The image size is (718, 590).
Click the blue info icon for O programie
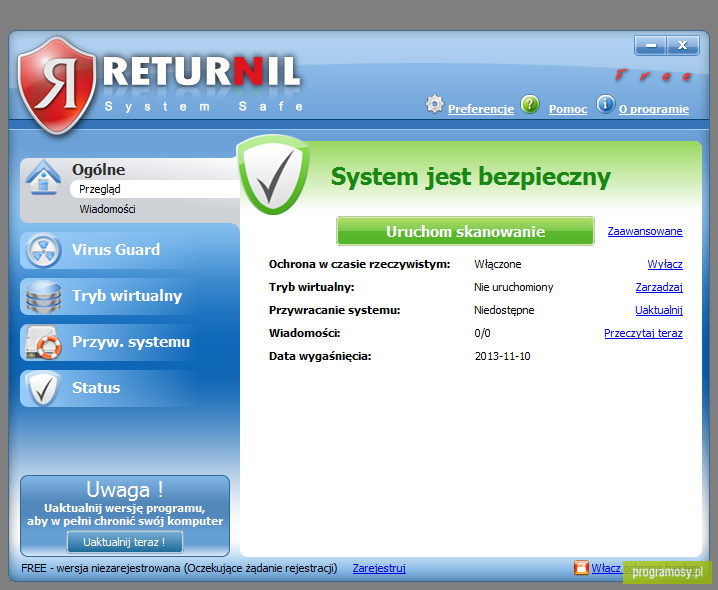pos(605,104)
